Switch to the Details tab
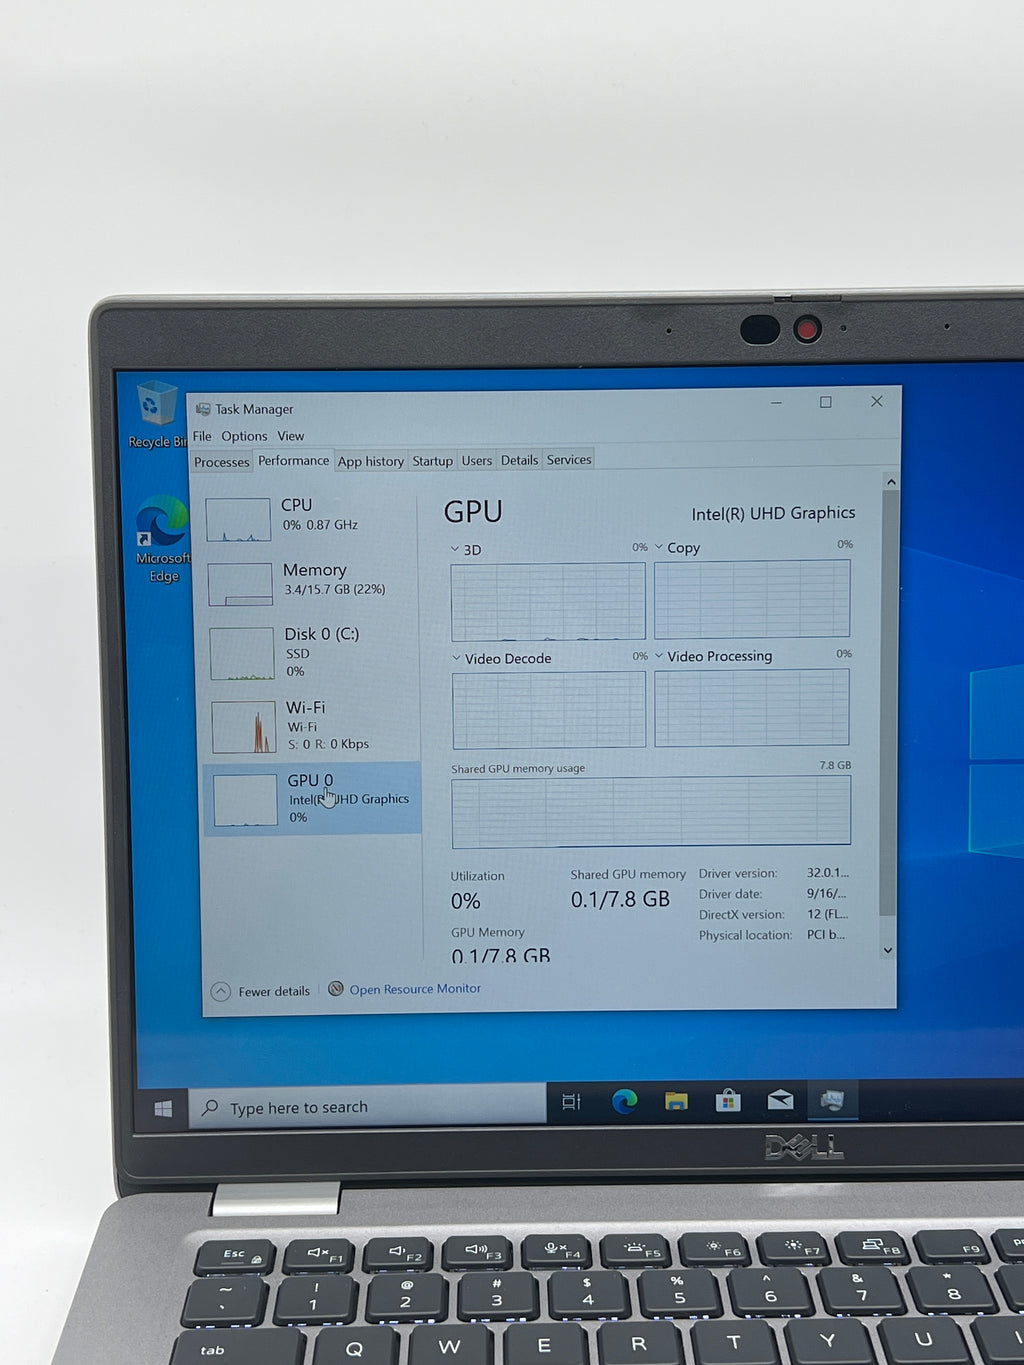This screenshot has width=1024, height=1365. click(x=519, y=460)
